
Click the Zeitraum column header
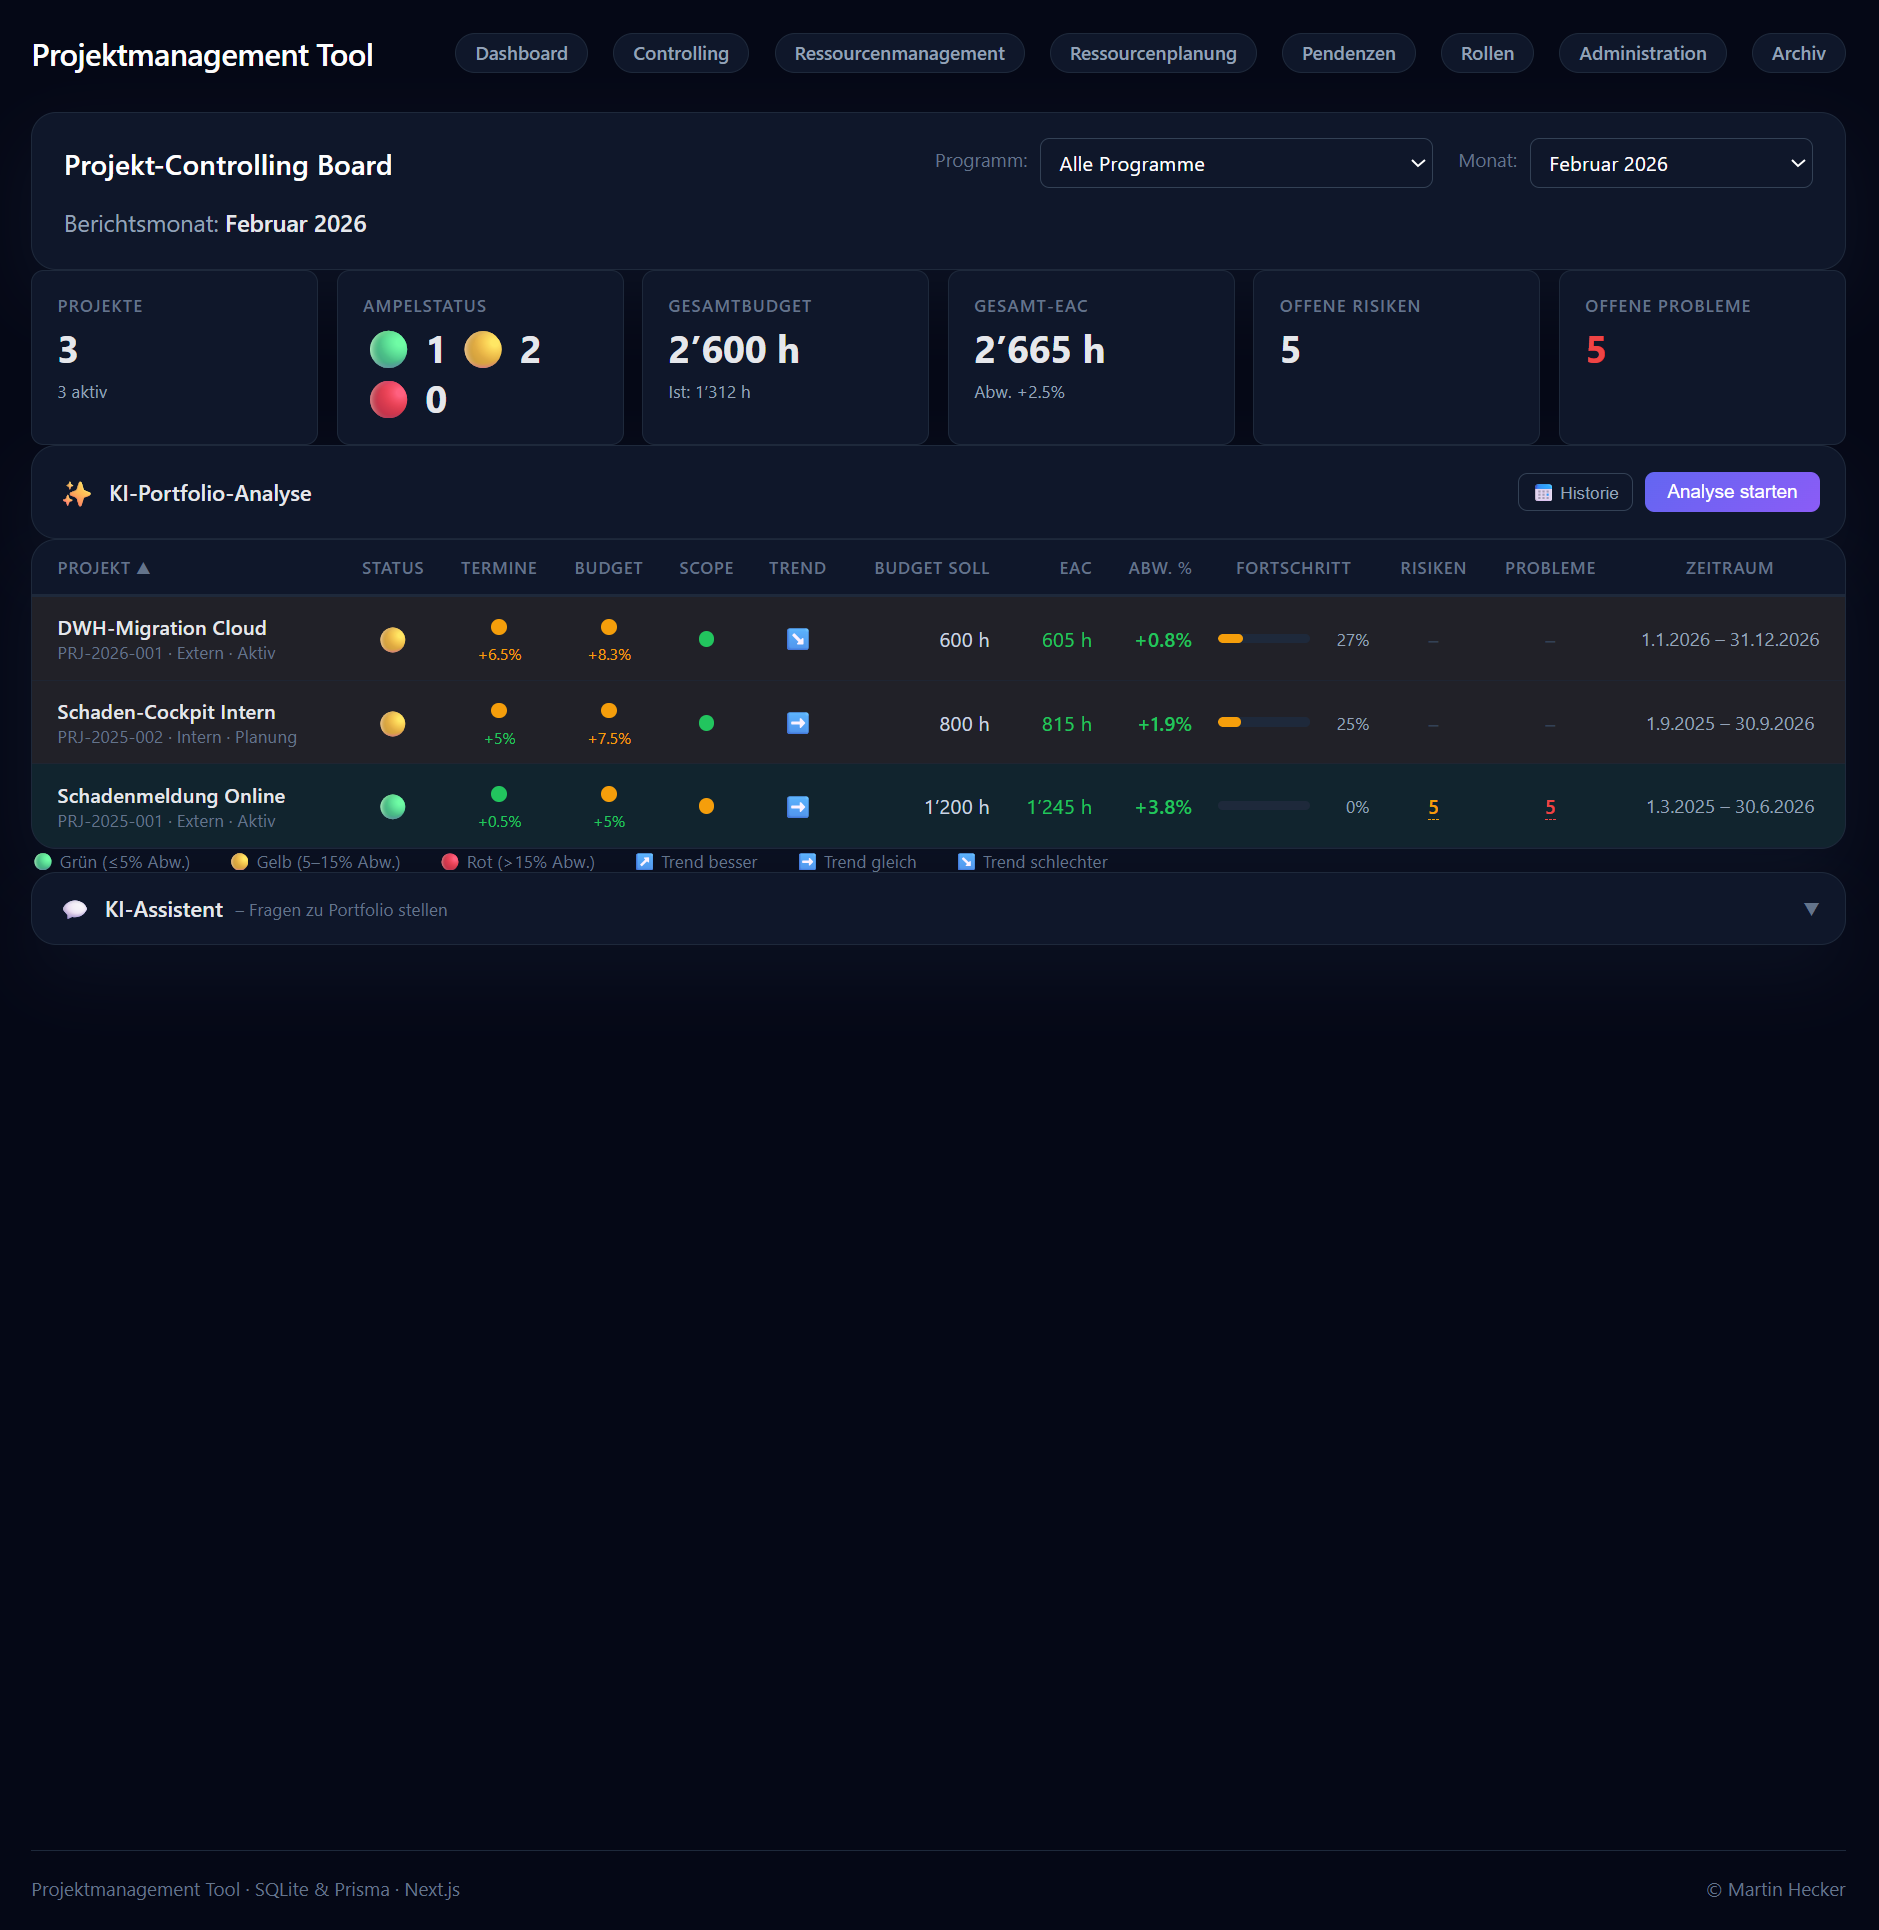(1730, 568)
